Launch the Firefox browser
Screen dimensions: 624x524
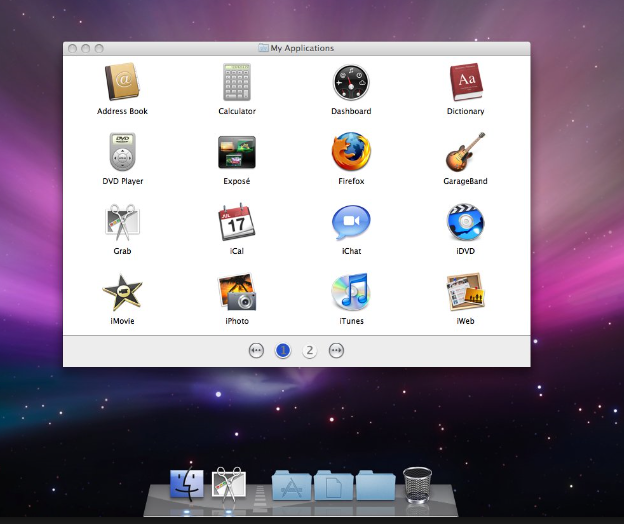[x=351, y=152]
